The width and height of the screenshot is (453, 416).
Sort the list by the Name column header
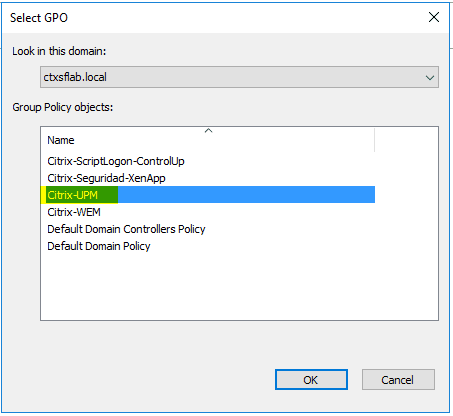[x=208, y=140]
